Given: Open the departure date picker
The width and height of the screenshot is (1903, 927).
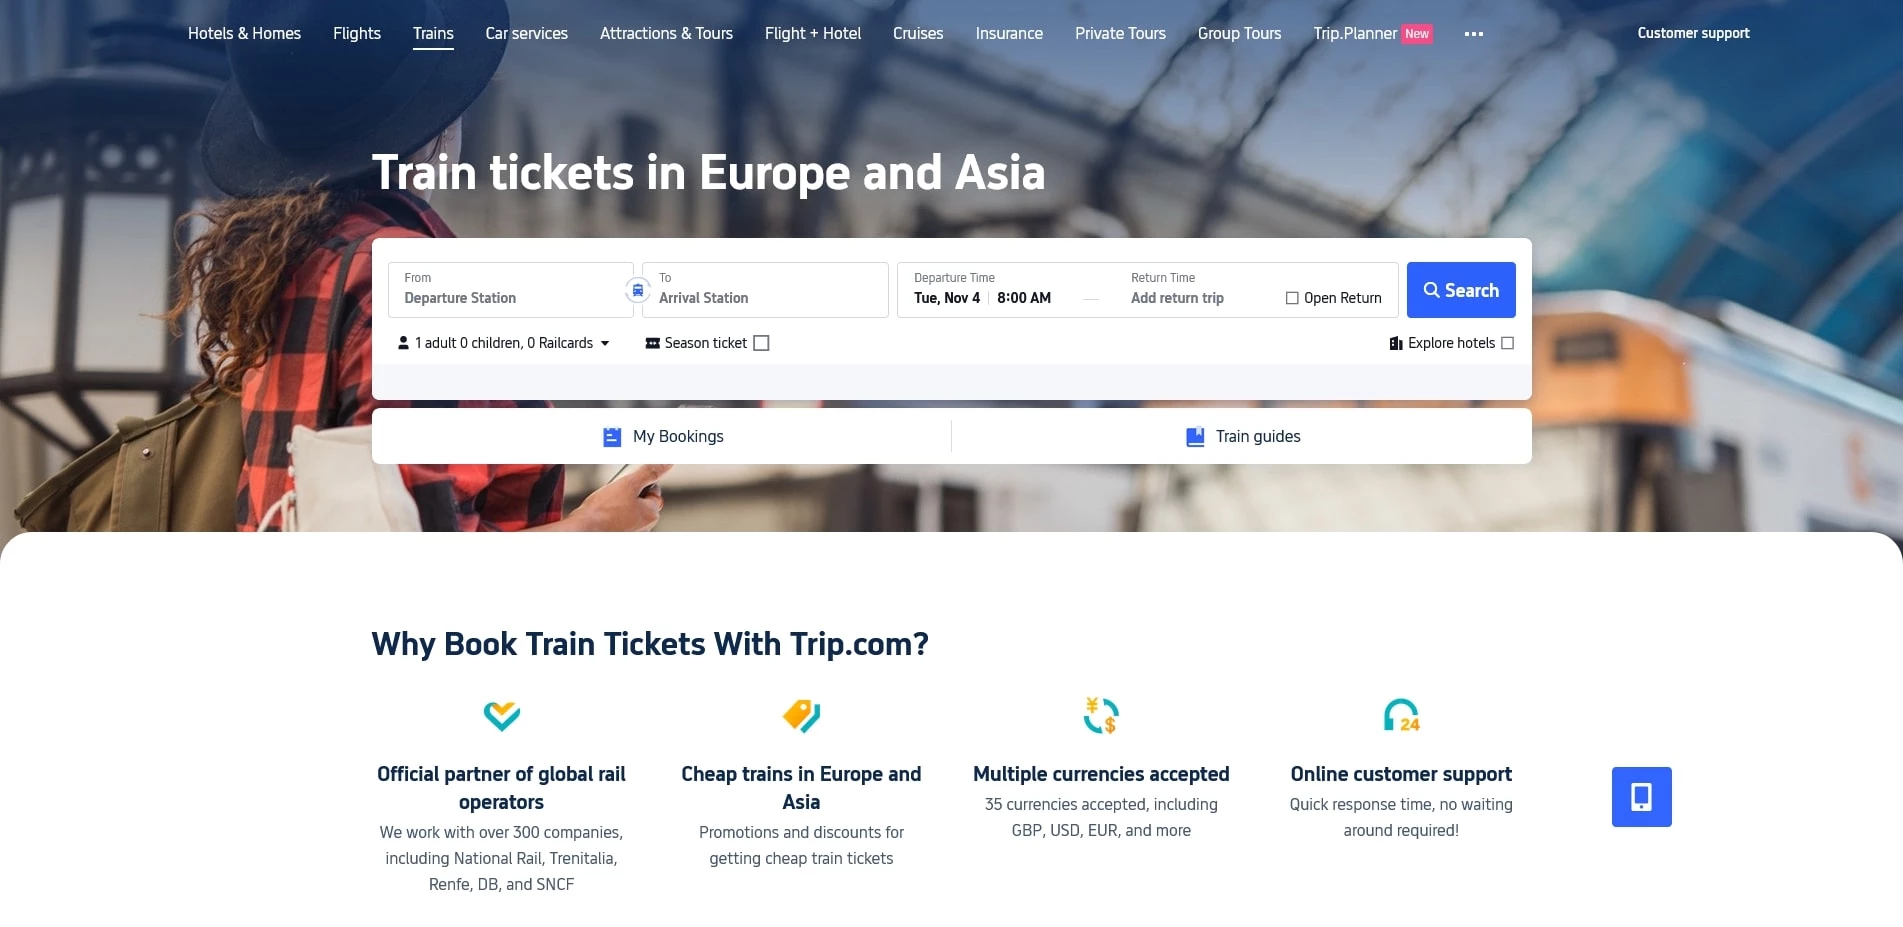Looking at the screenshot, I should pyautogui.click(x=946, y=297).
